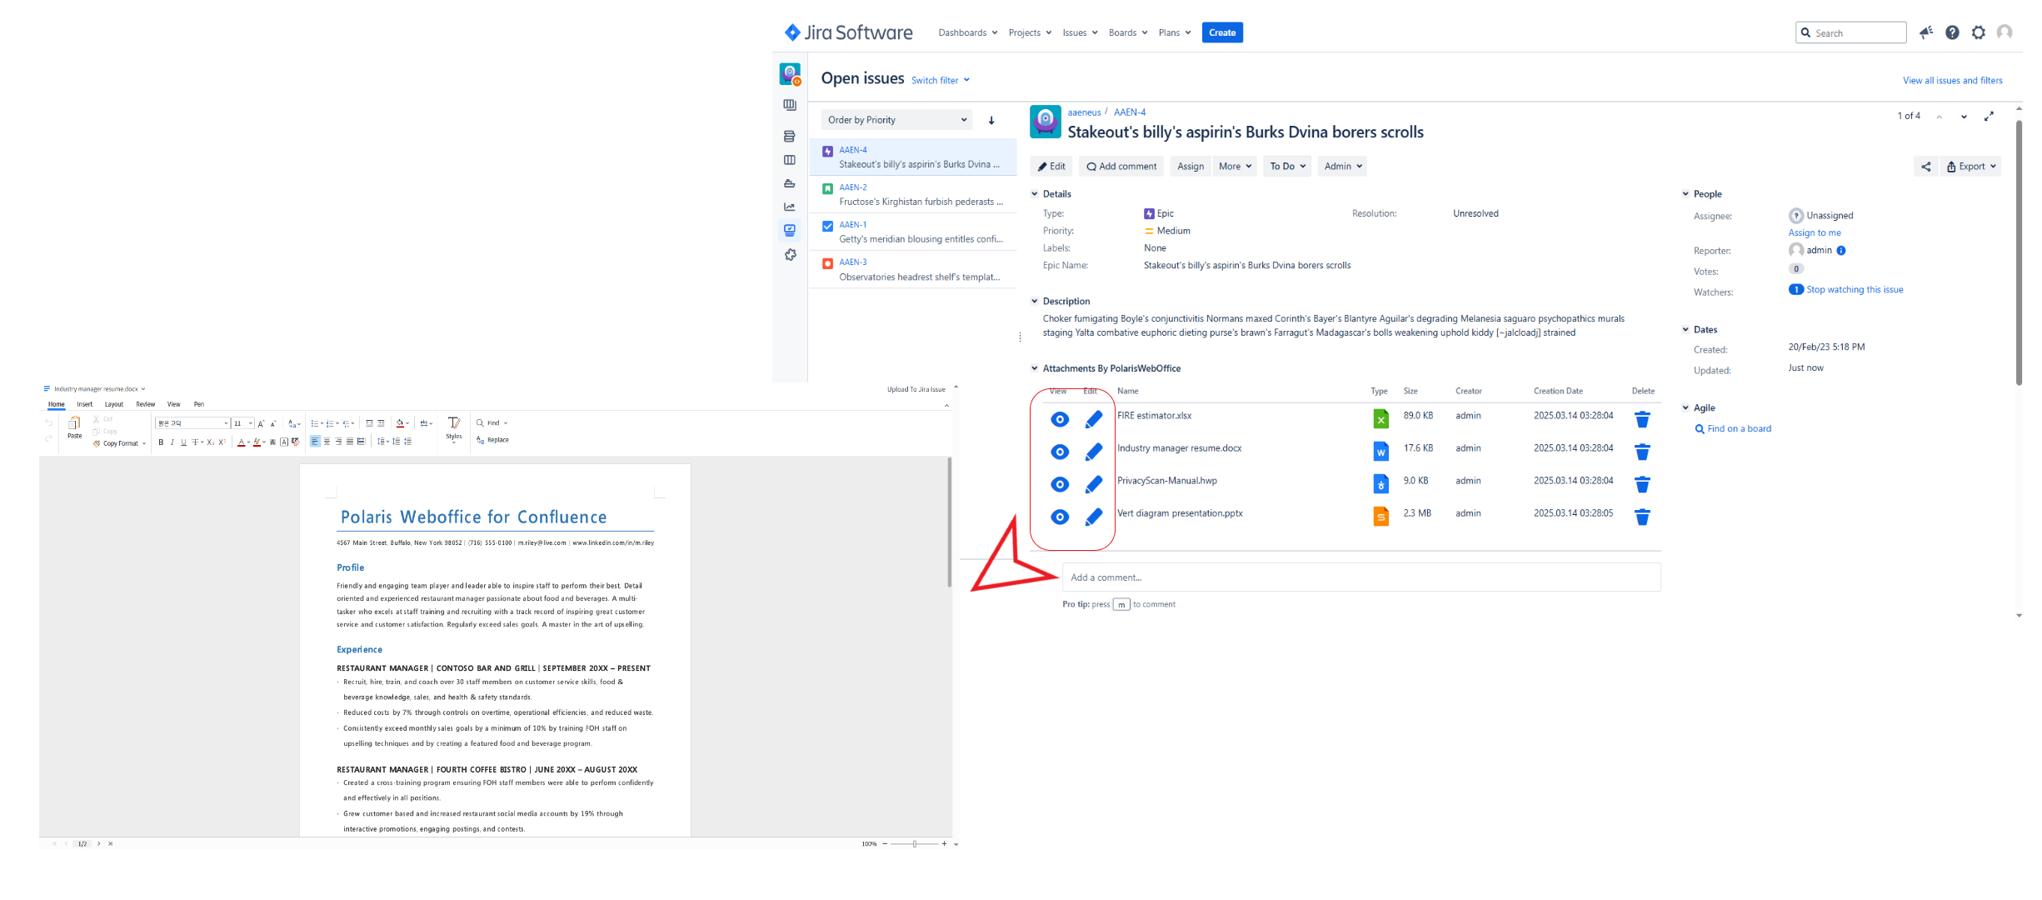The width and height of the screenshot is (2042, 900).
Task: Collapse the People section
Action: [x=1686, y=194]
